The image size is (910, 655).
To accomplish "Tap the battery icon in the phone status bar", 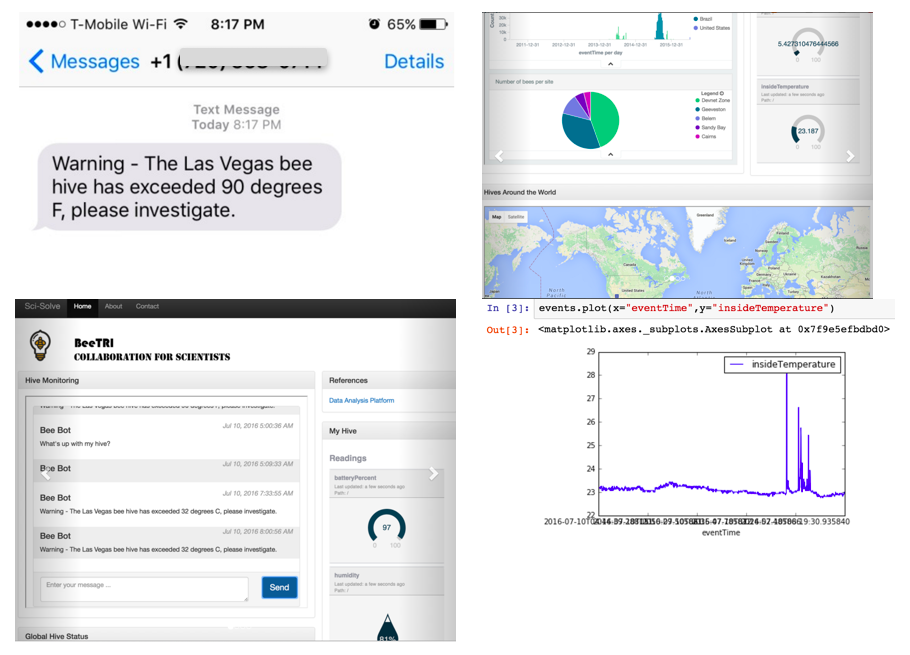I will pyautogui.click(x=434, y=24).
